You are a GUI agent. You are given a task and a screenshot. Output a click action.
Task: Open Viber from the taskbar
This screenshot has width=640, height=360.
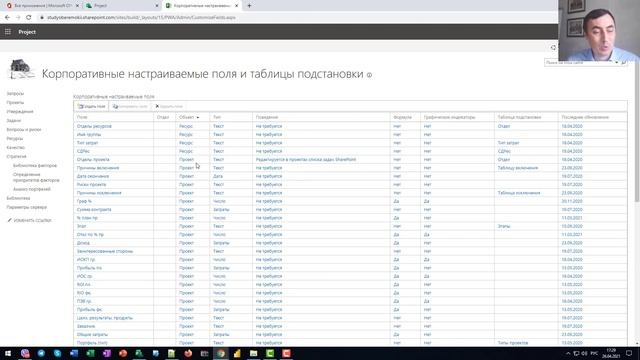point(25,353)
